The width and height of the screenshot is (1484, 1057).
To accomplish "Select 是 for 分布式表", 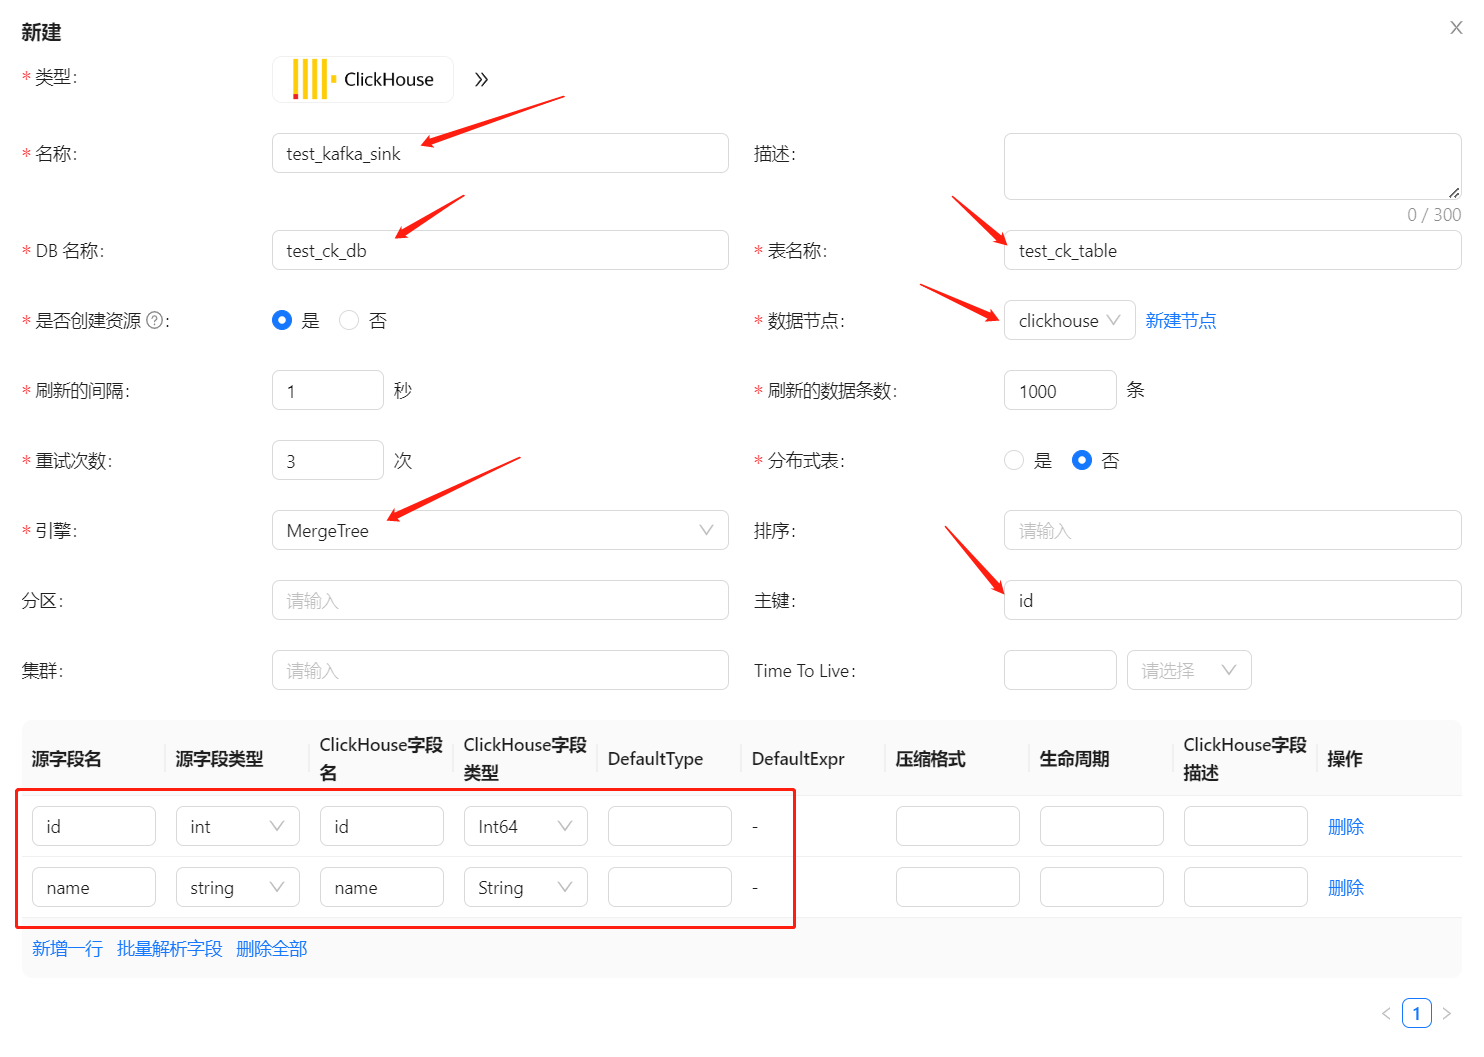I will [1014, 460].
